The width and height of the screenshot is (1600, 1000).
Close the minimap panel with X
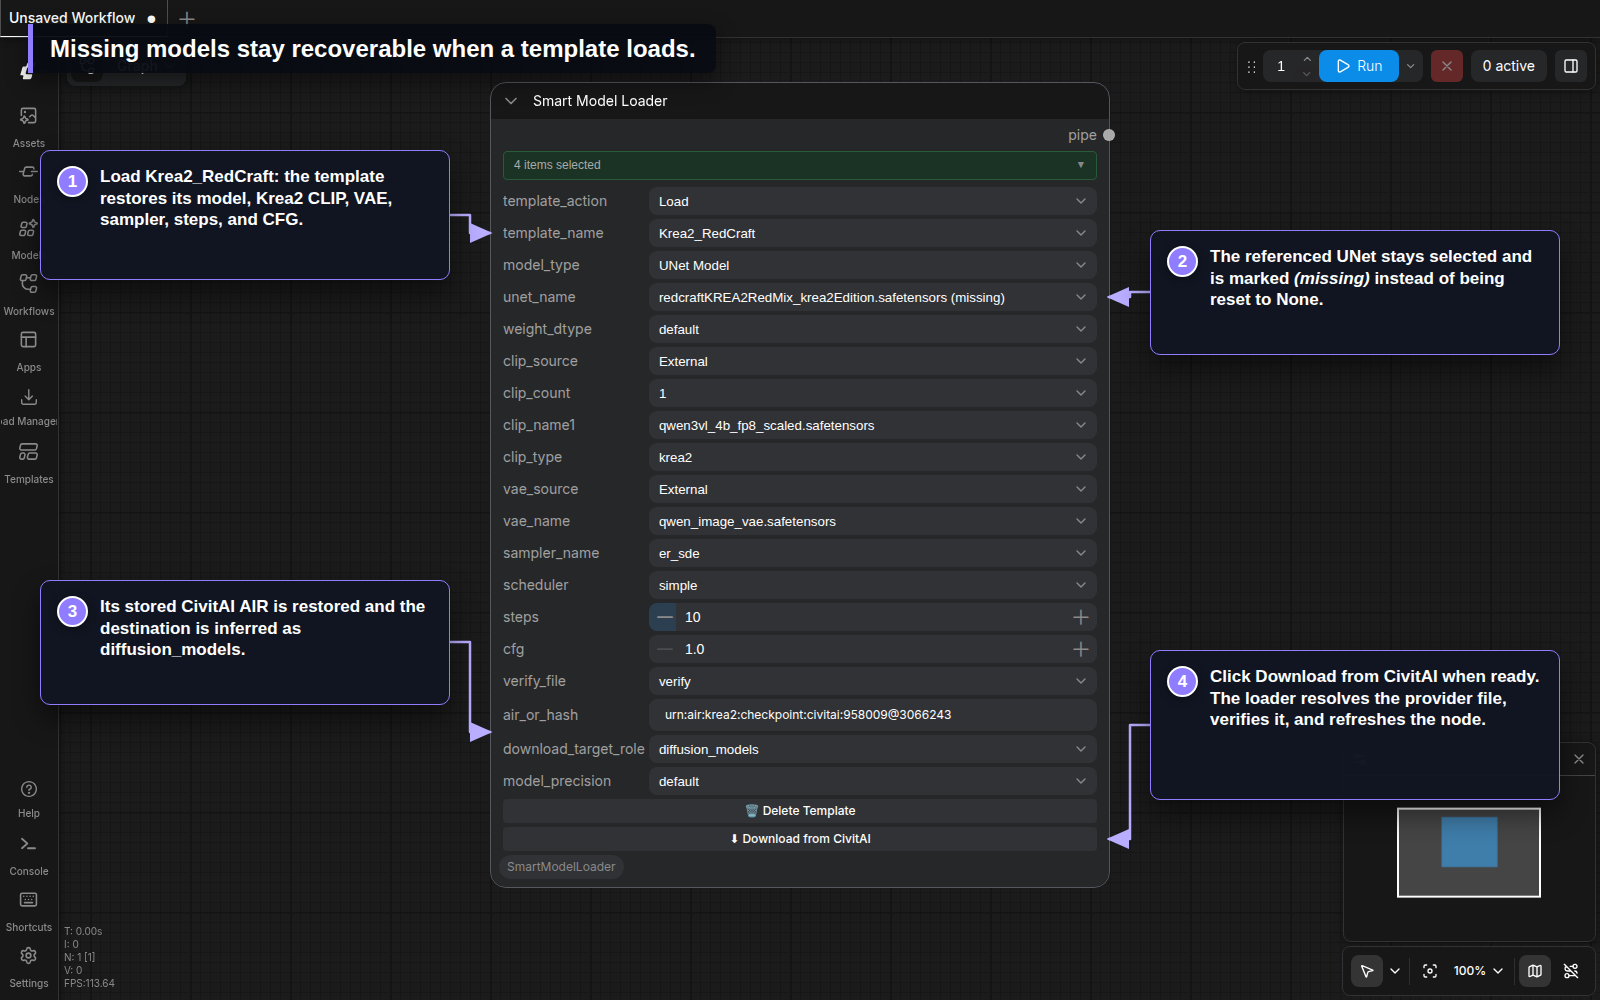pyautogui.click(x=1579, y=759)
